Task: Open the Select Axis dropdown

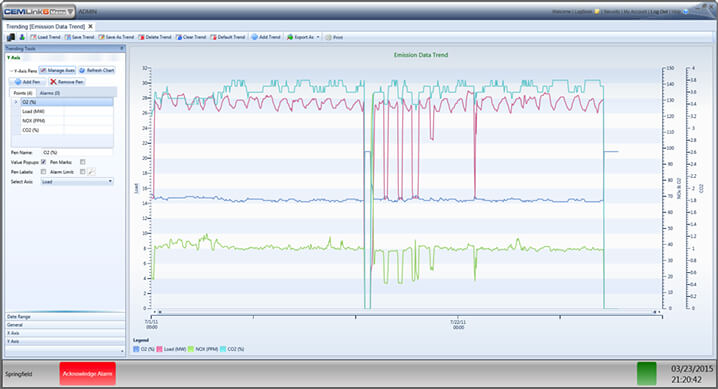Action: (77, 182)
